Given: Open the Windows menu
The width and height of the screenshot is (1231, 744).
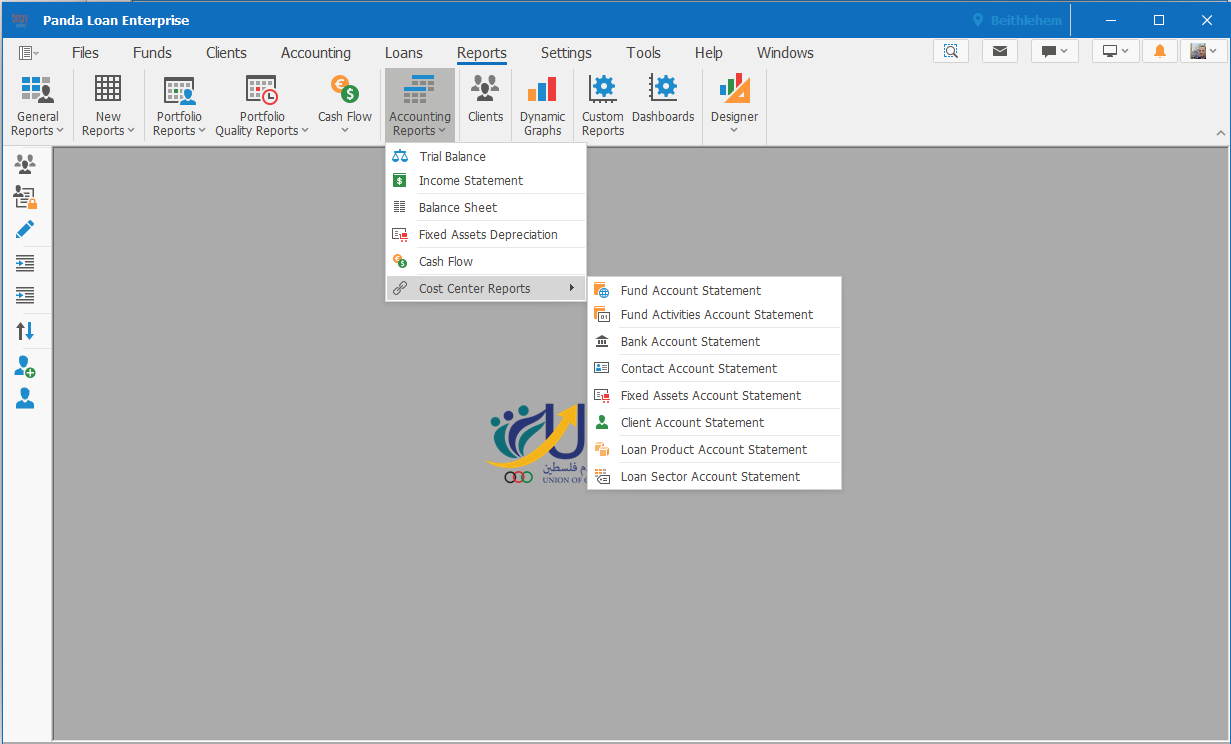Looking at the screenshot, I should (x=785, y=53).
